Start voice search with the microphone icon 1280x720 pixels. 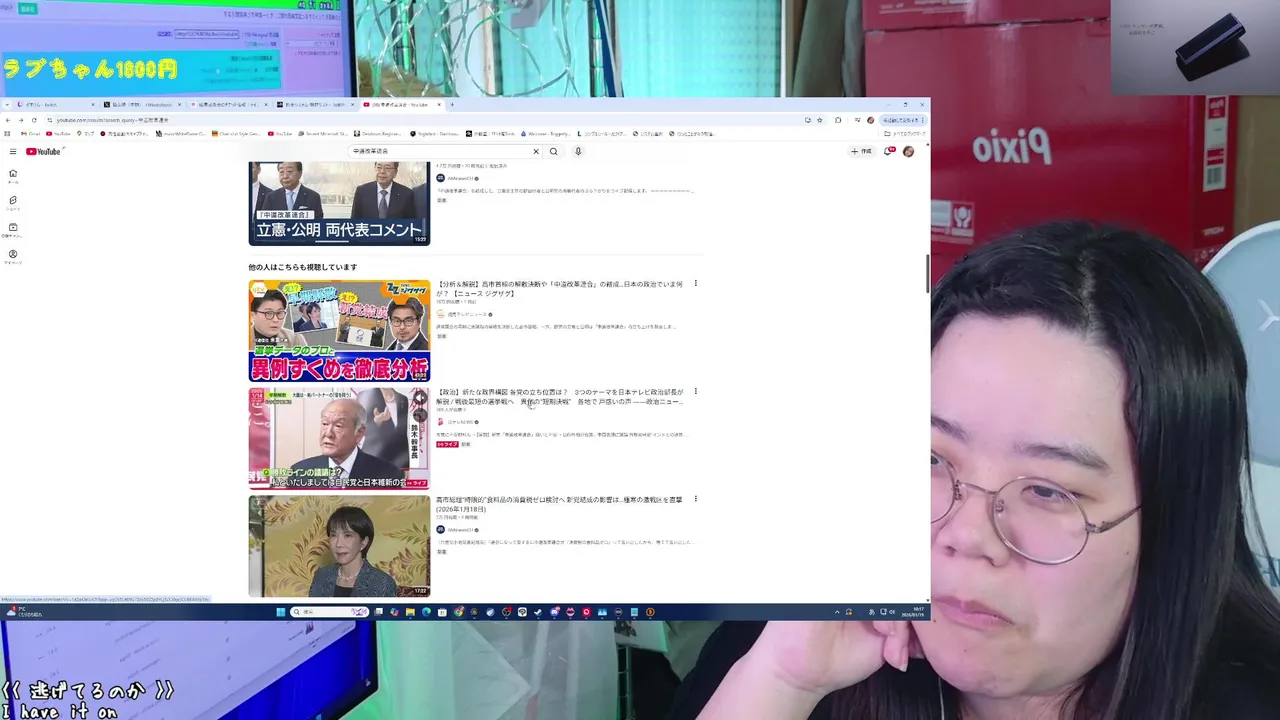click(x=578, y=151)
